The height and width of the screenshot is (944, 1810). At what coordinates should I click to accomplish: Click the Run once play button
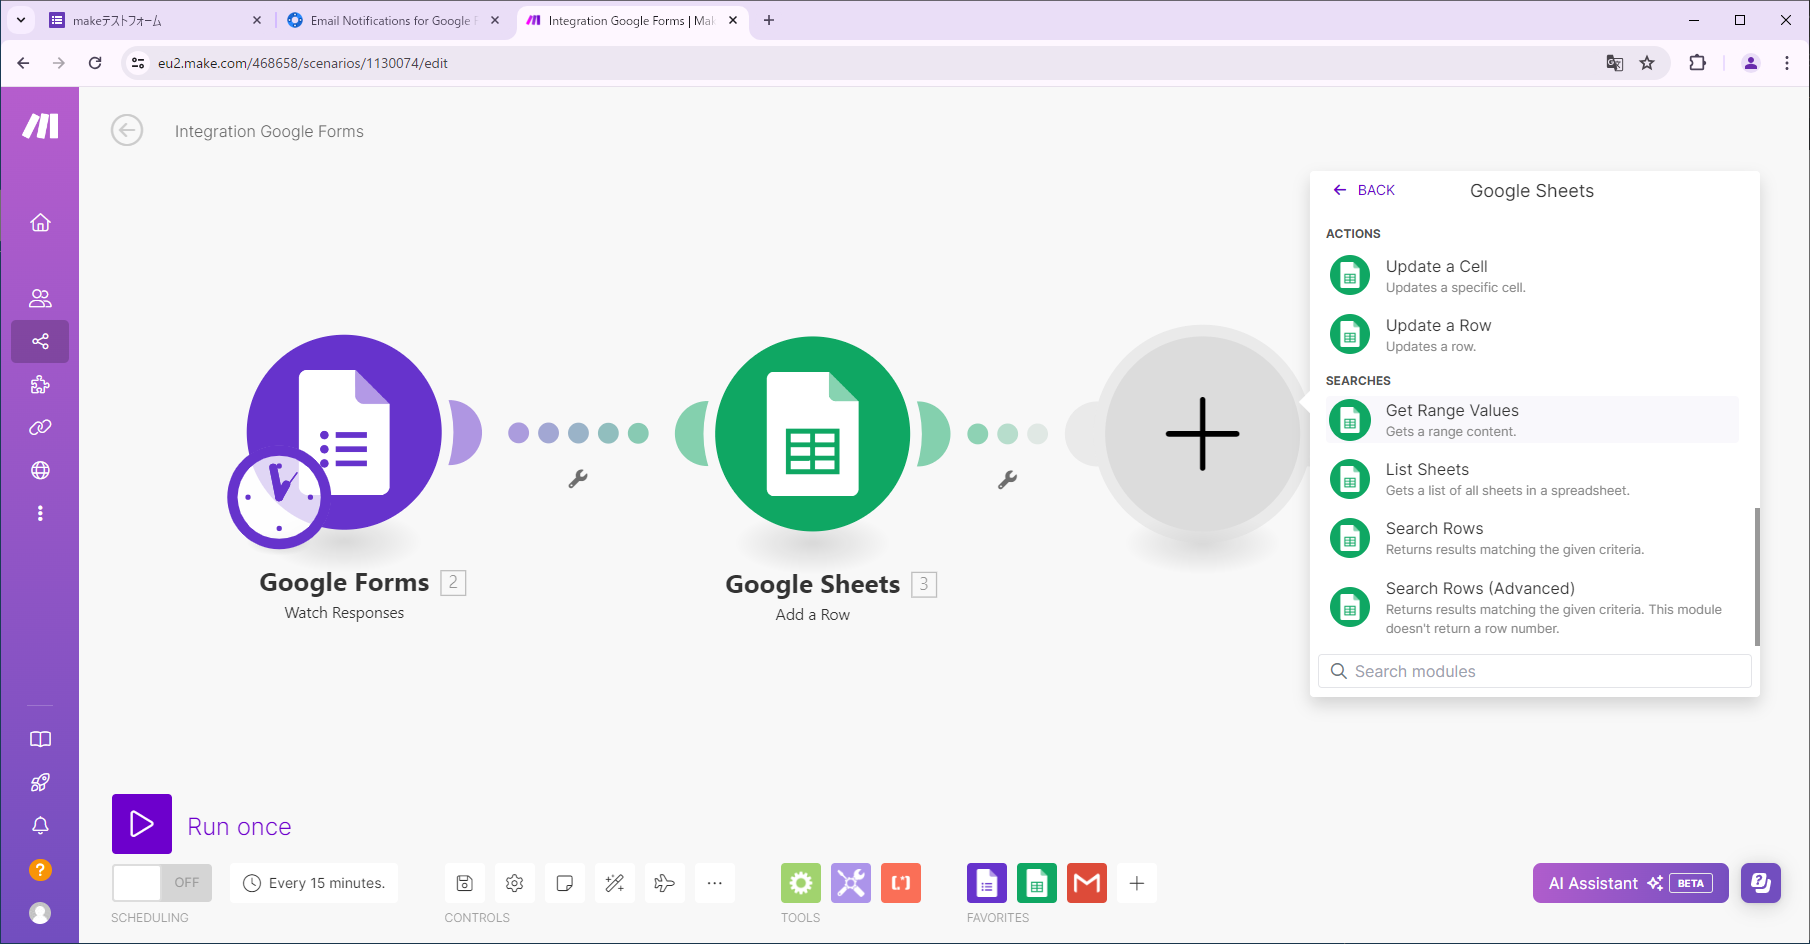(142, 824)
